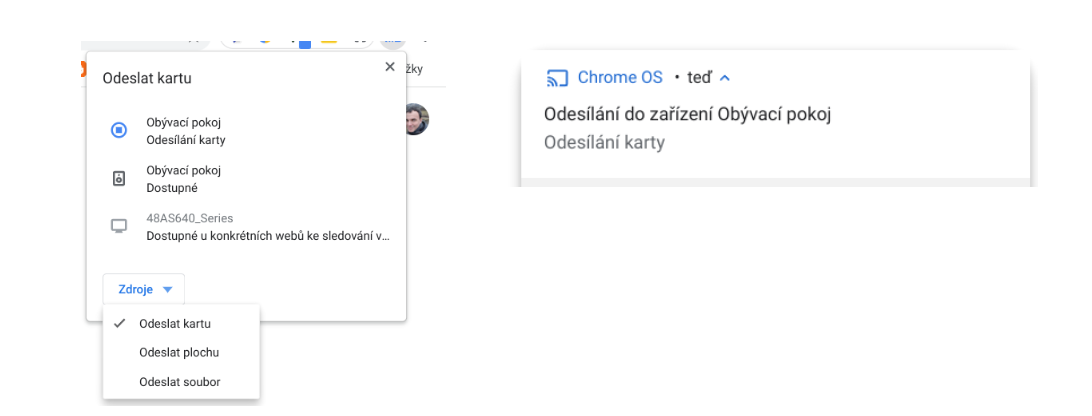Click the monitor icon for 48AS640_Series
This screenshot has height=416, width=1092.
(119, 226)
